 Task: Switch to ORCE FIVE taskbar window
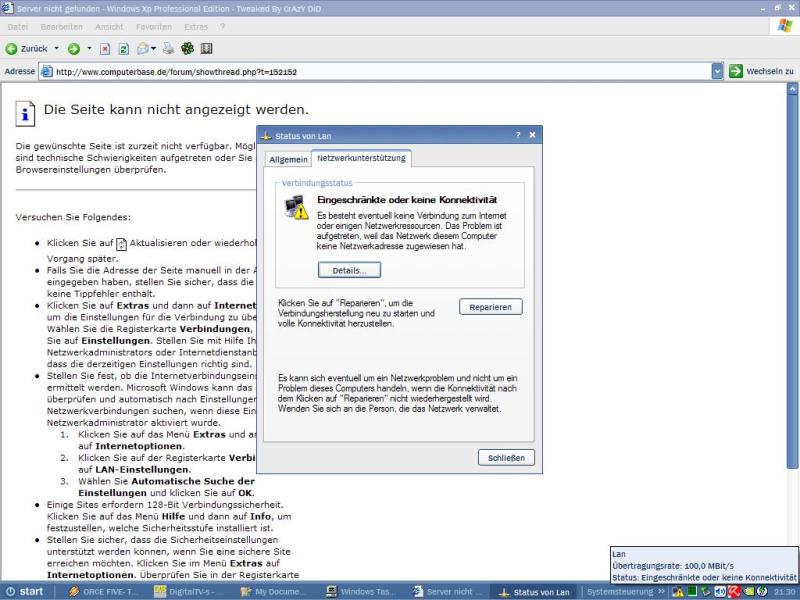pyautogui.click(x=104, y=592)
